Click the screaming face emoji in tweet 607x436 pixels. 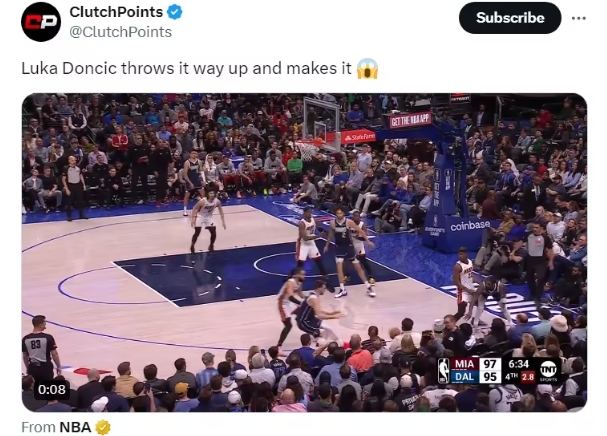[x=367, y=69]
